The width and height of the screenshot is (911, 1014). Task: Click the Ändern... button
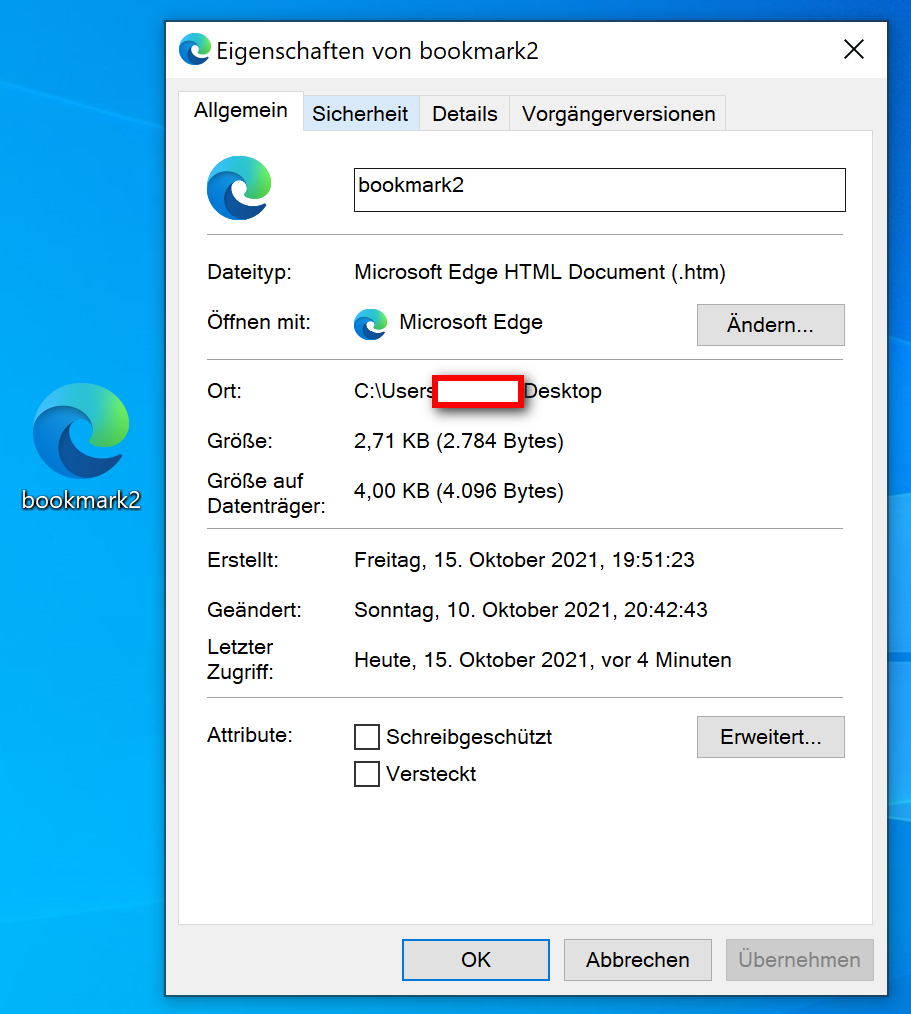coord(770,325)
